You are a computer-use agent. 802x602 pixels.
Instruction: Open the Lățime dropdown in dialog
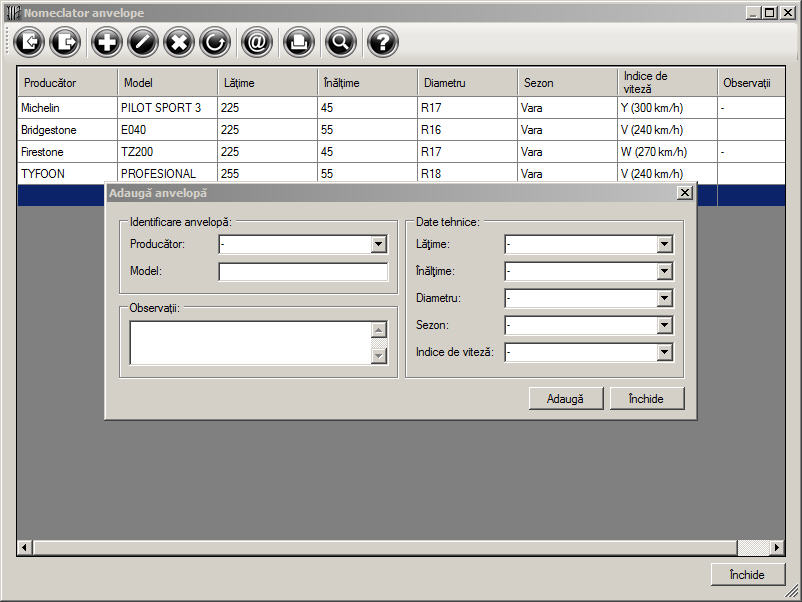click(664, 244)
